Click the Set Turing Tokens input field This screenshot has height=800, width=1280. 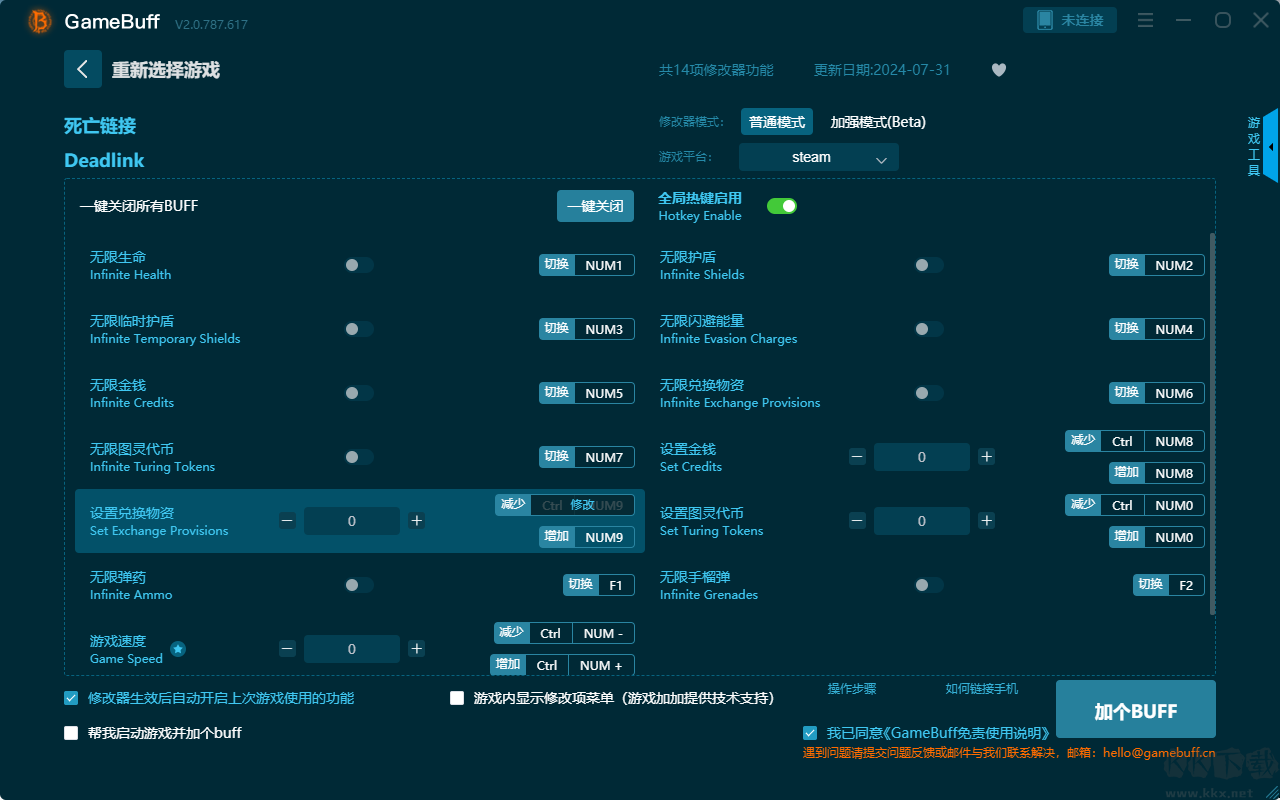pyautogui.click(x=922, y=521)
